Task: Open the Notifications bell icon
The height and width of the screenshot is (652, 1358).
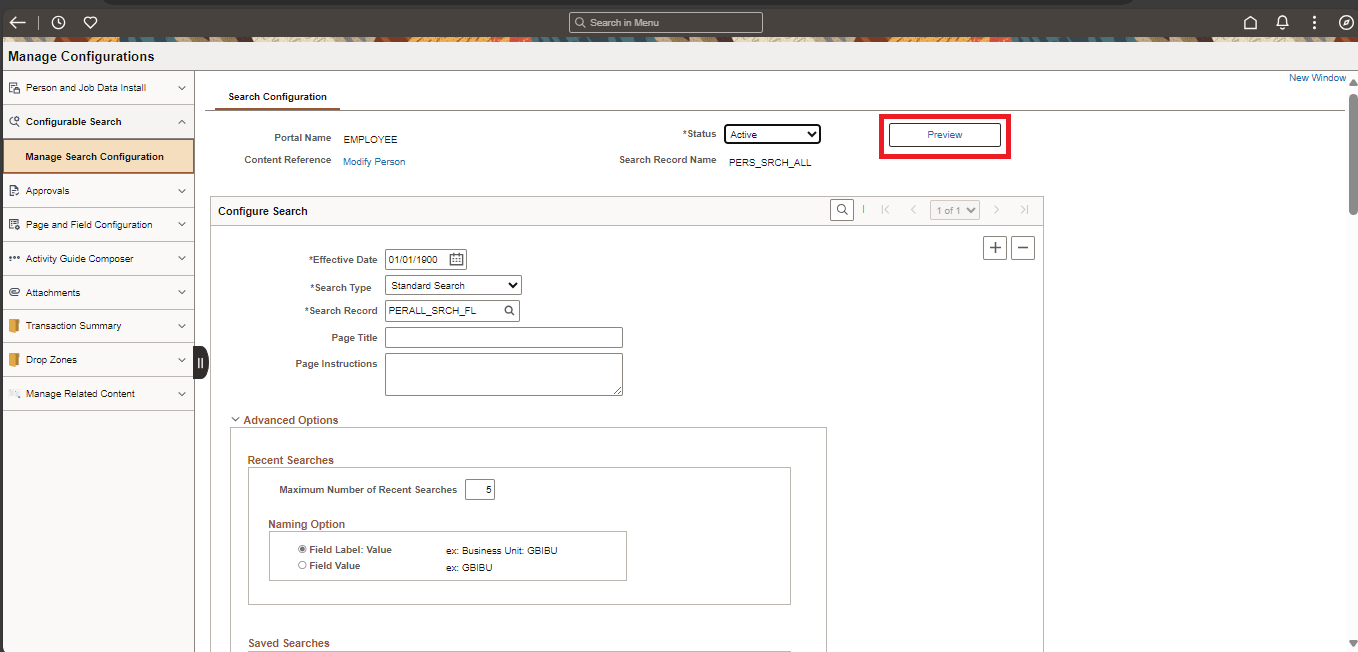Action: click(x=1281, y=21)
